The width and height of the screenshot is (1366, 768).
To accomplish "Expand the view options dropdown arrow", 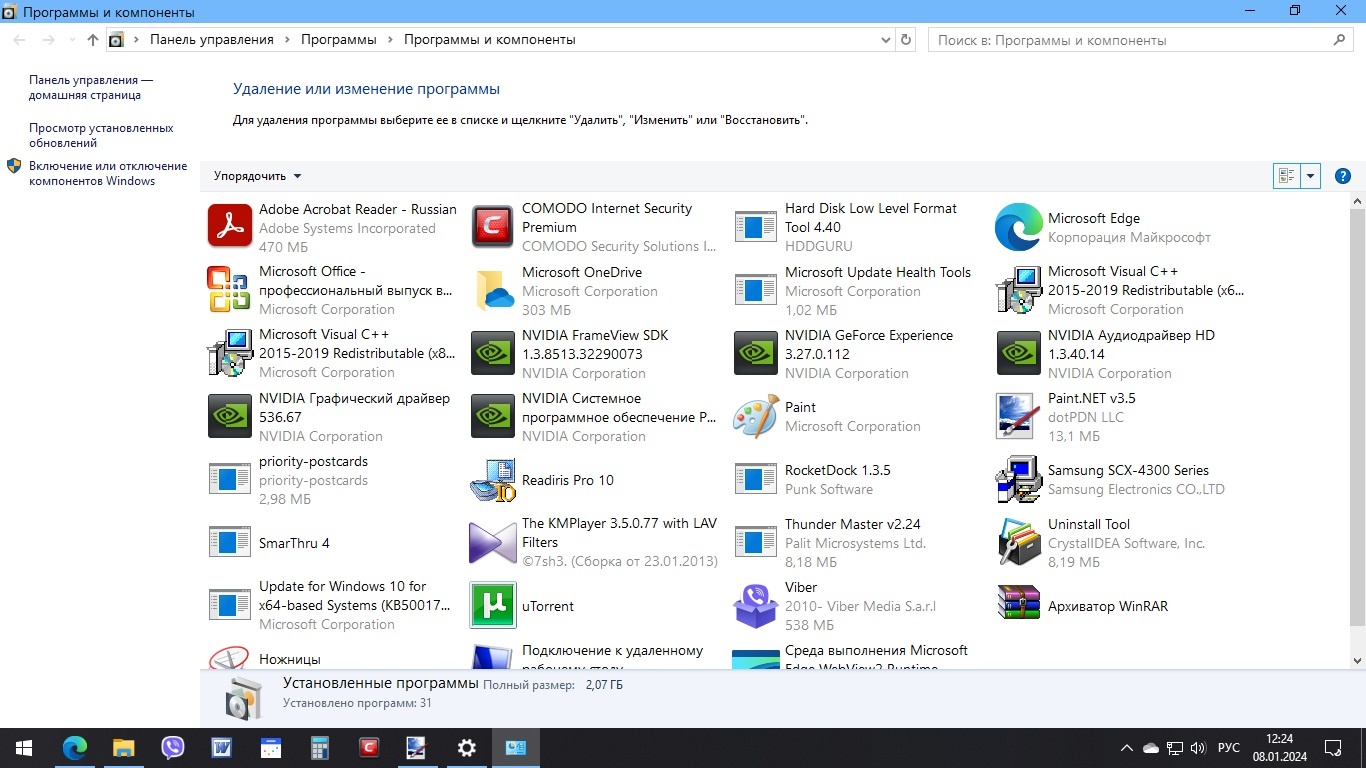I will coord(1311,176).
